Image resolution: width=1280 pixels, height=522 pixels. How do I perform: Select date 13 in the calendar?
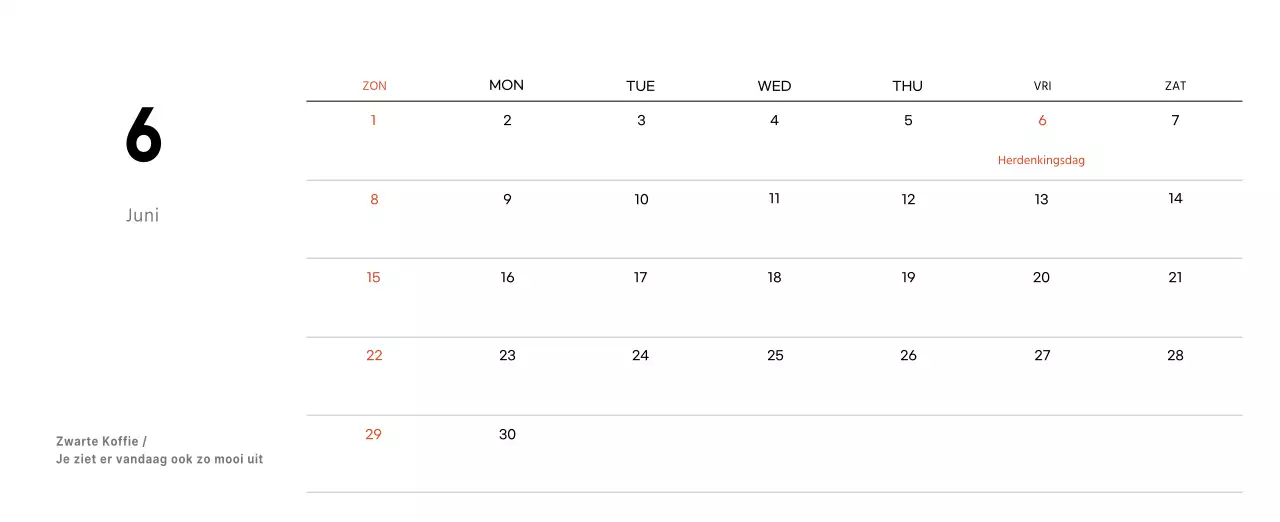point(1041,199)
